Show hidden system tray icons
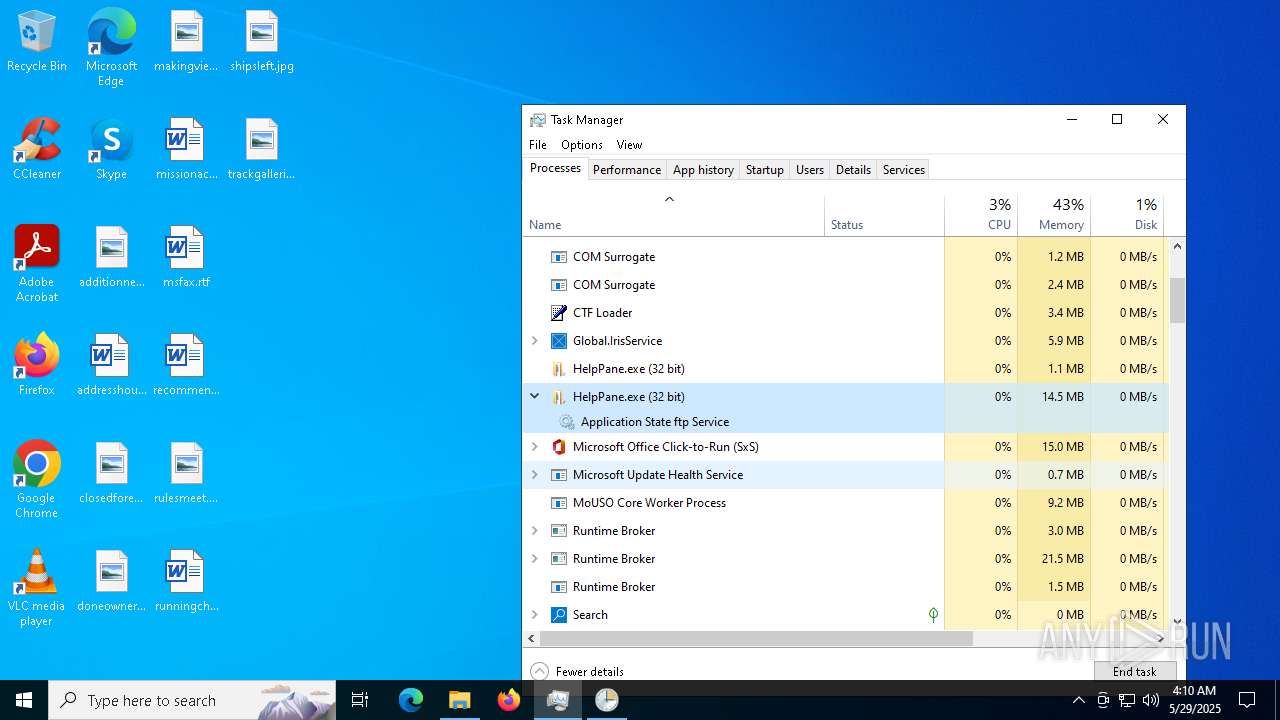 pos(1078,700)
